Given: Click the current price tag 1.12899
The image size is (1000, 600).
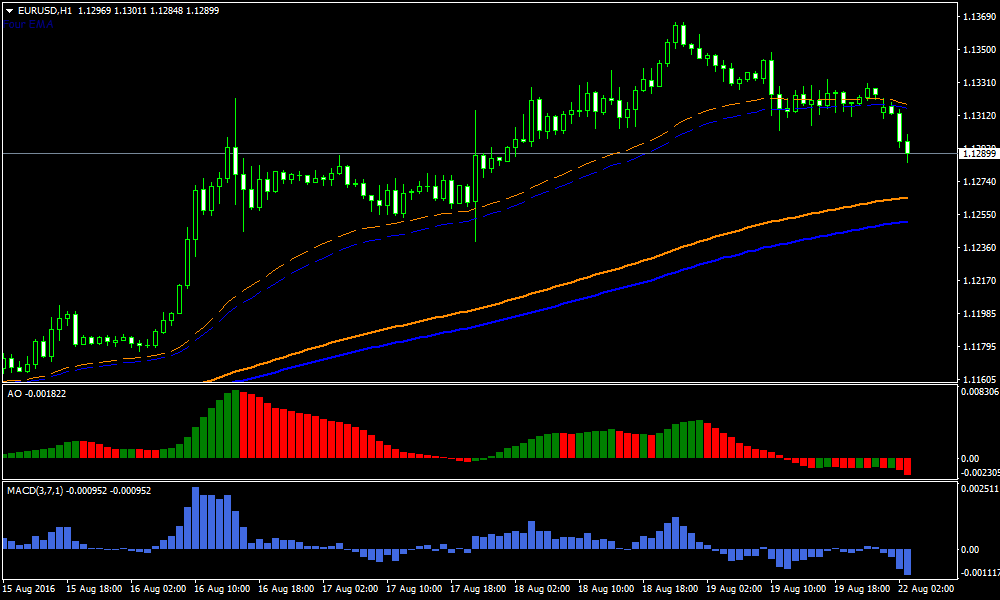Looking at the screenshot, I should click(x=977, y=153).
